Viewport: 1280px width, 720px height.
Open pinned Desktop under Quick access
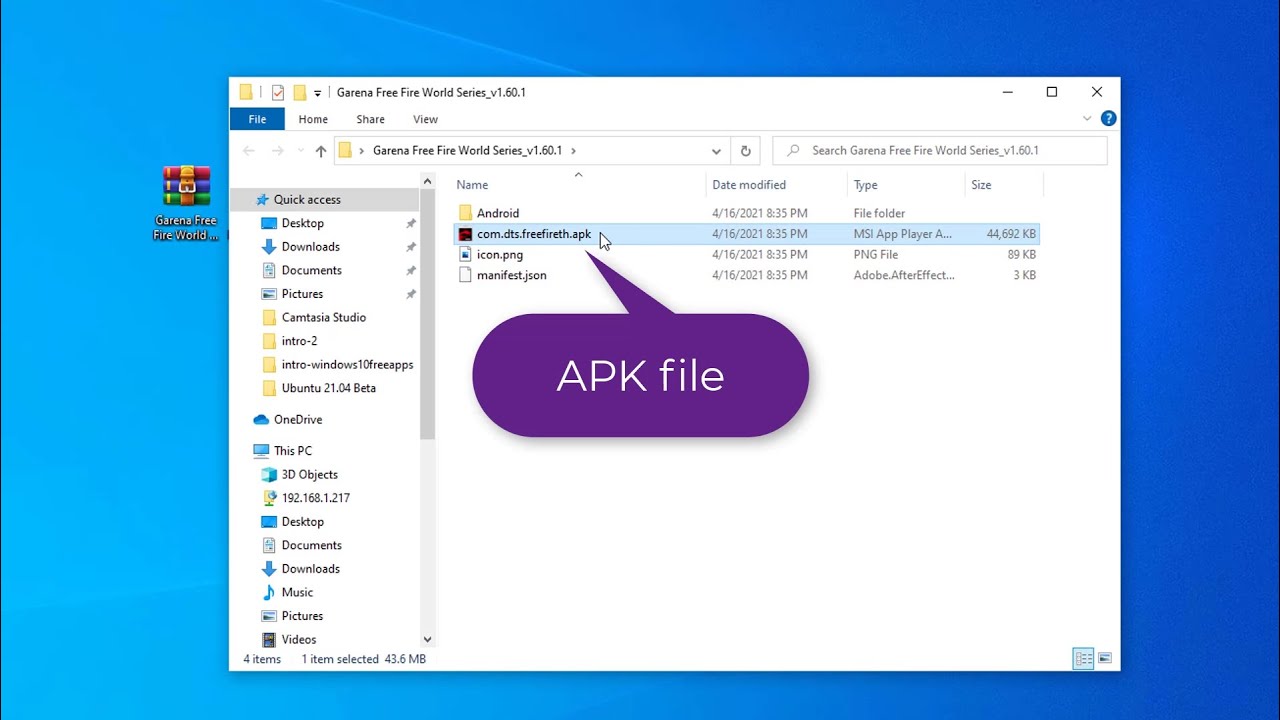(x=302, y=223)
